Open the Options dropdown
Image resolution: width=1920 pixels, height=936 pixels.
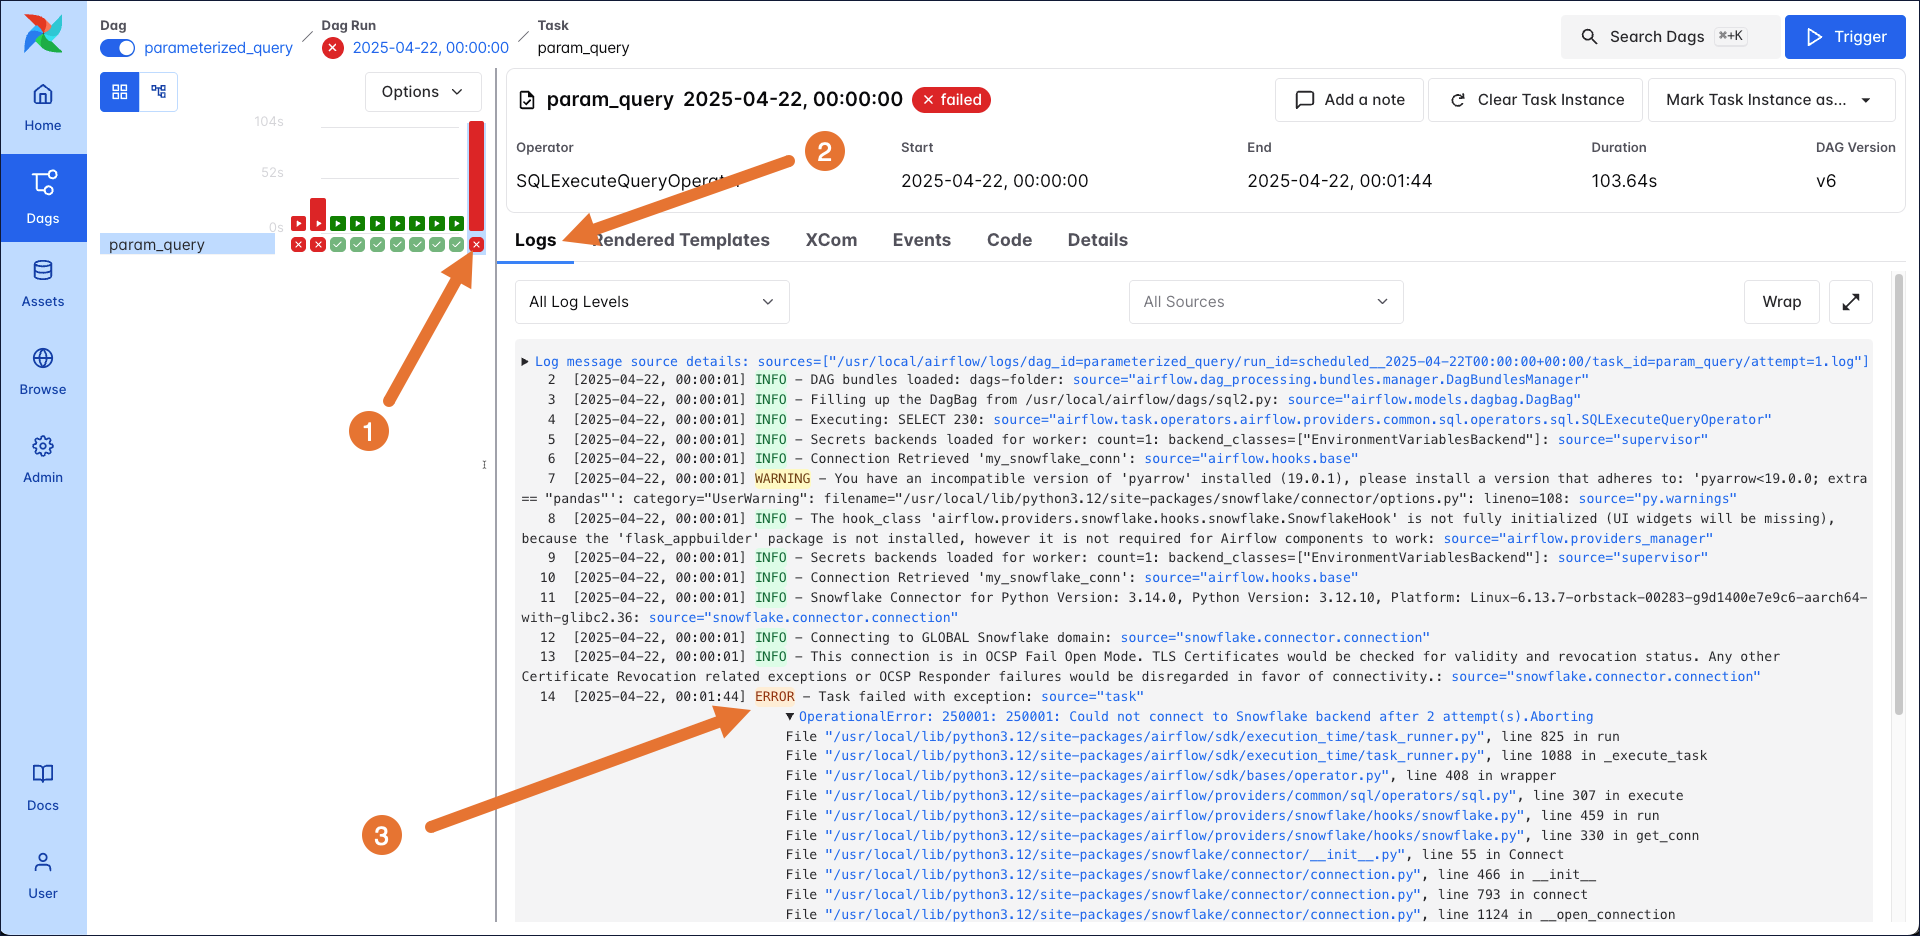(422, 91)
